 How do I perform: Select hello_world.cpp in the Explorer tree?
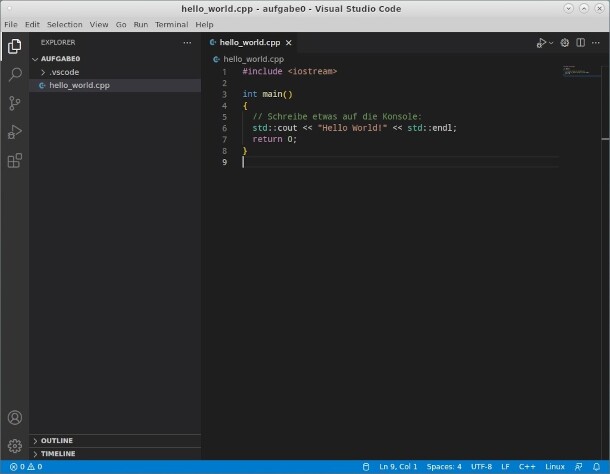[x=115, y=86]
